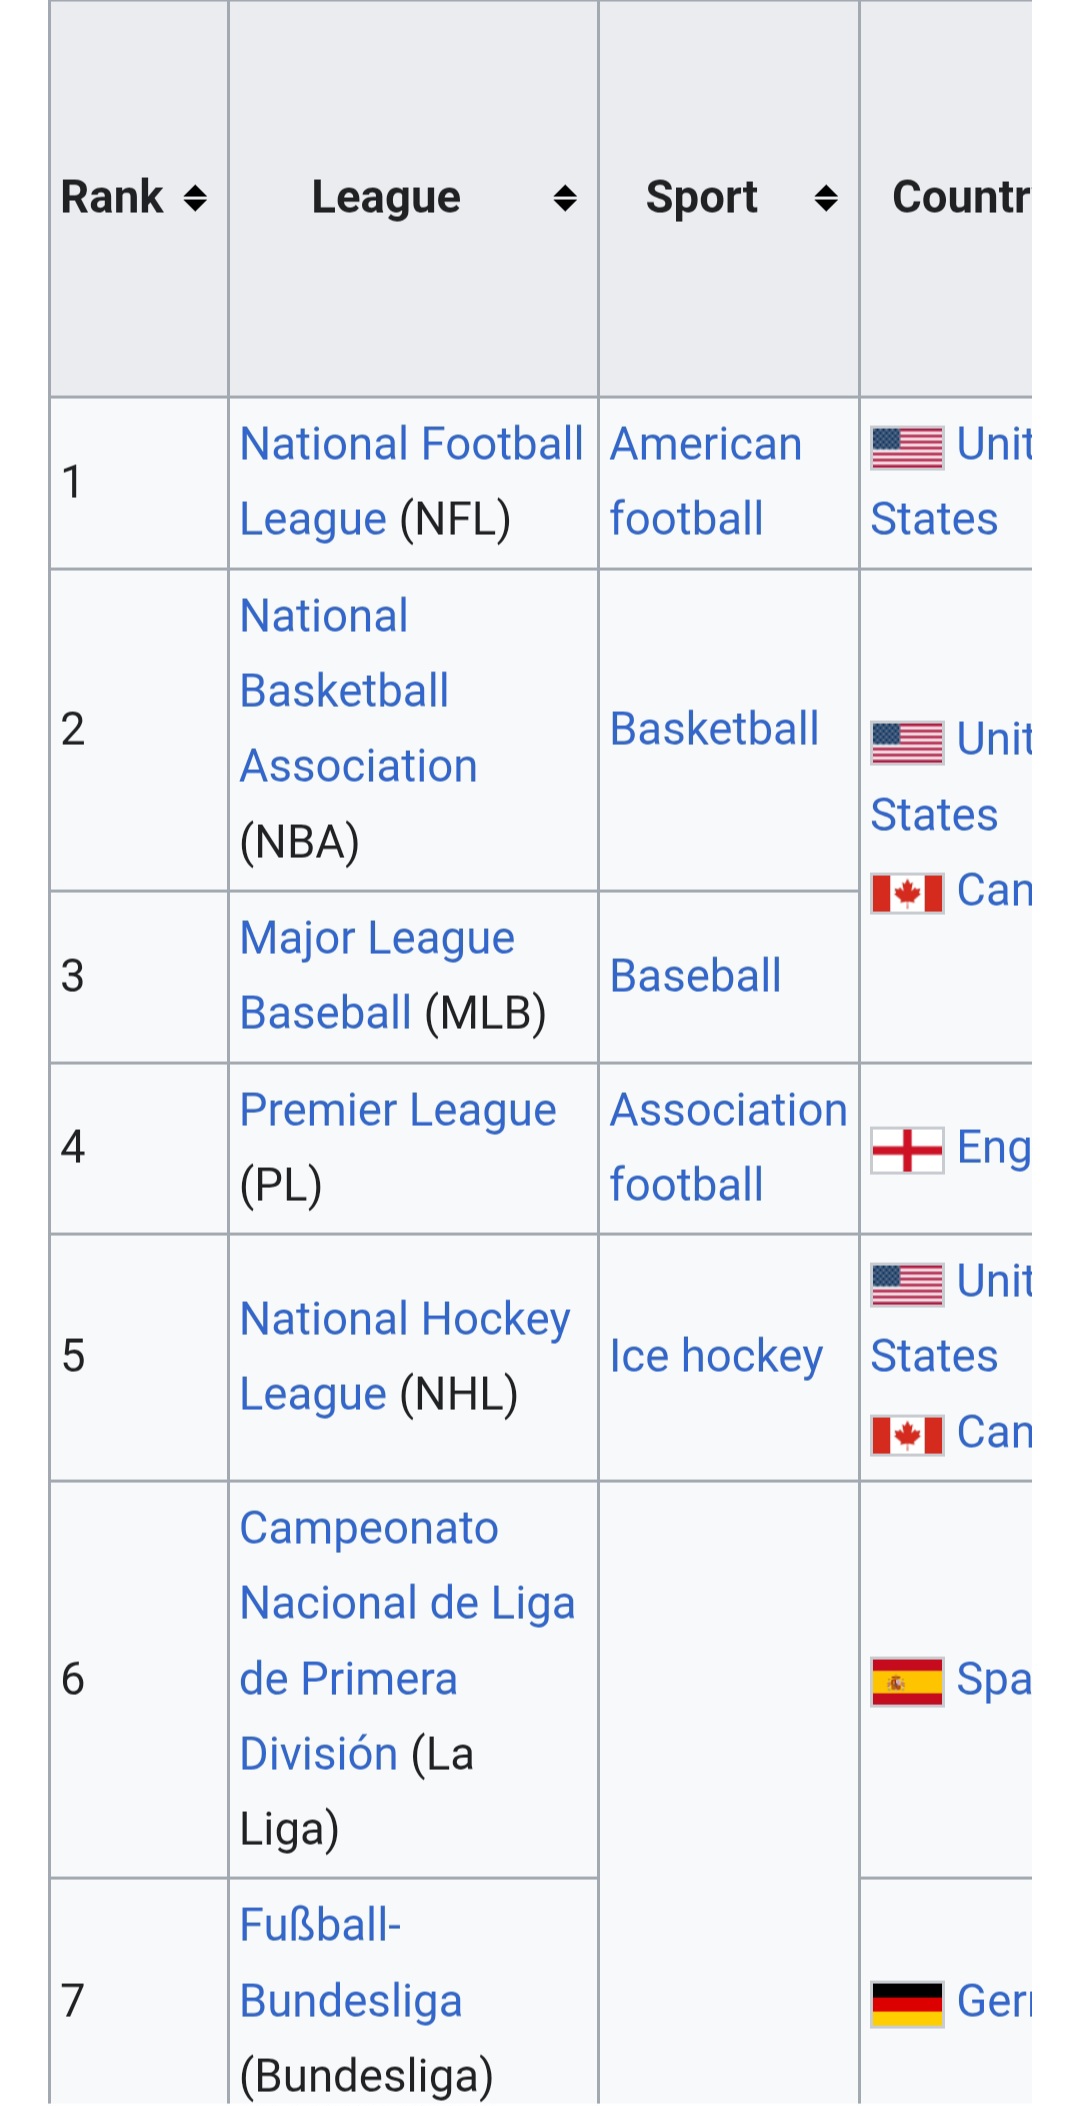Open Premier League link
Viewport: 1080px width, 2106px height.
[398, 1110]
